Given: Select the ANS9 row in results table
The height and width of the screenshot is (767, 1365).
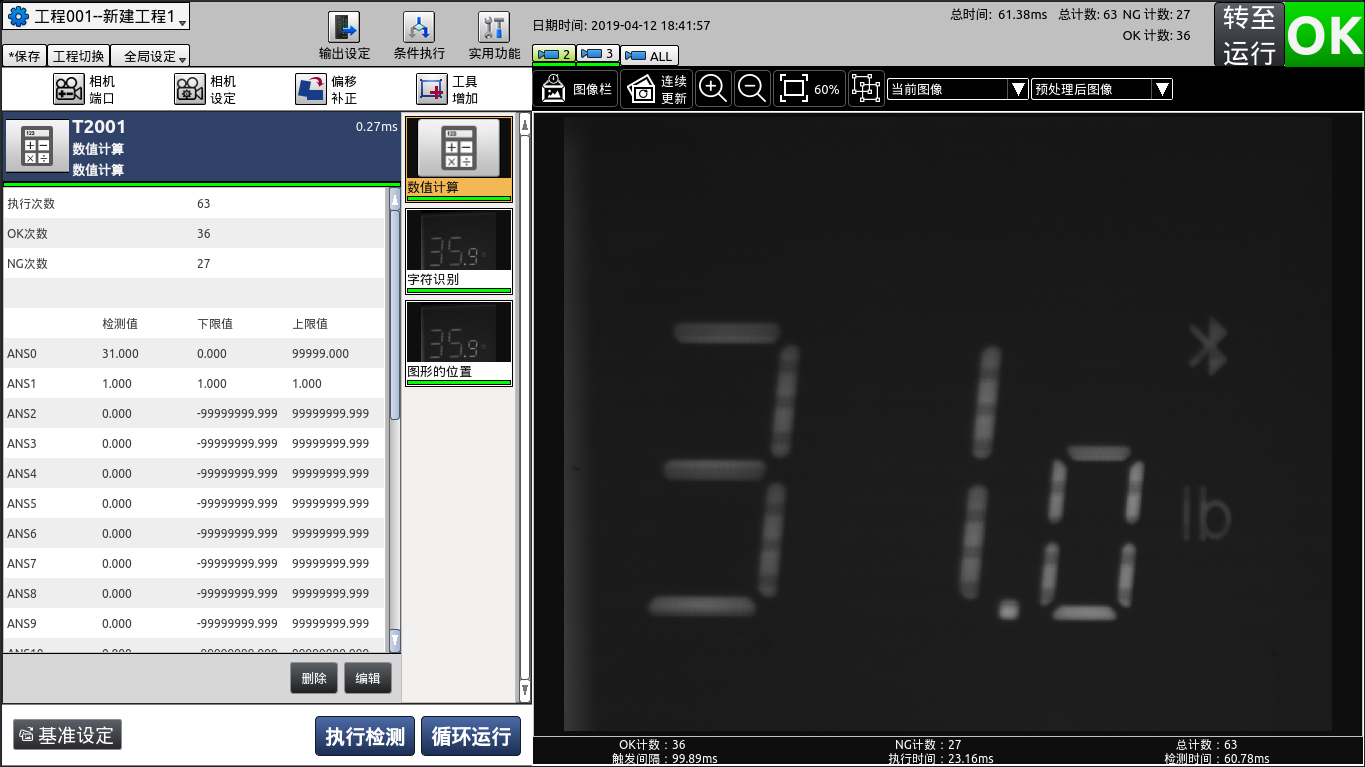Looking at the screenshot, I should pyautogui.click(x=193, y=623).
